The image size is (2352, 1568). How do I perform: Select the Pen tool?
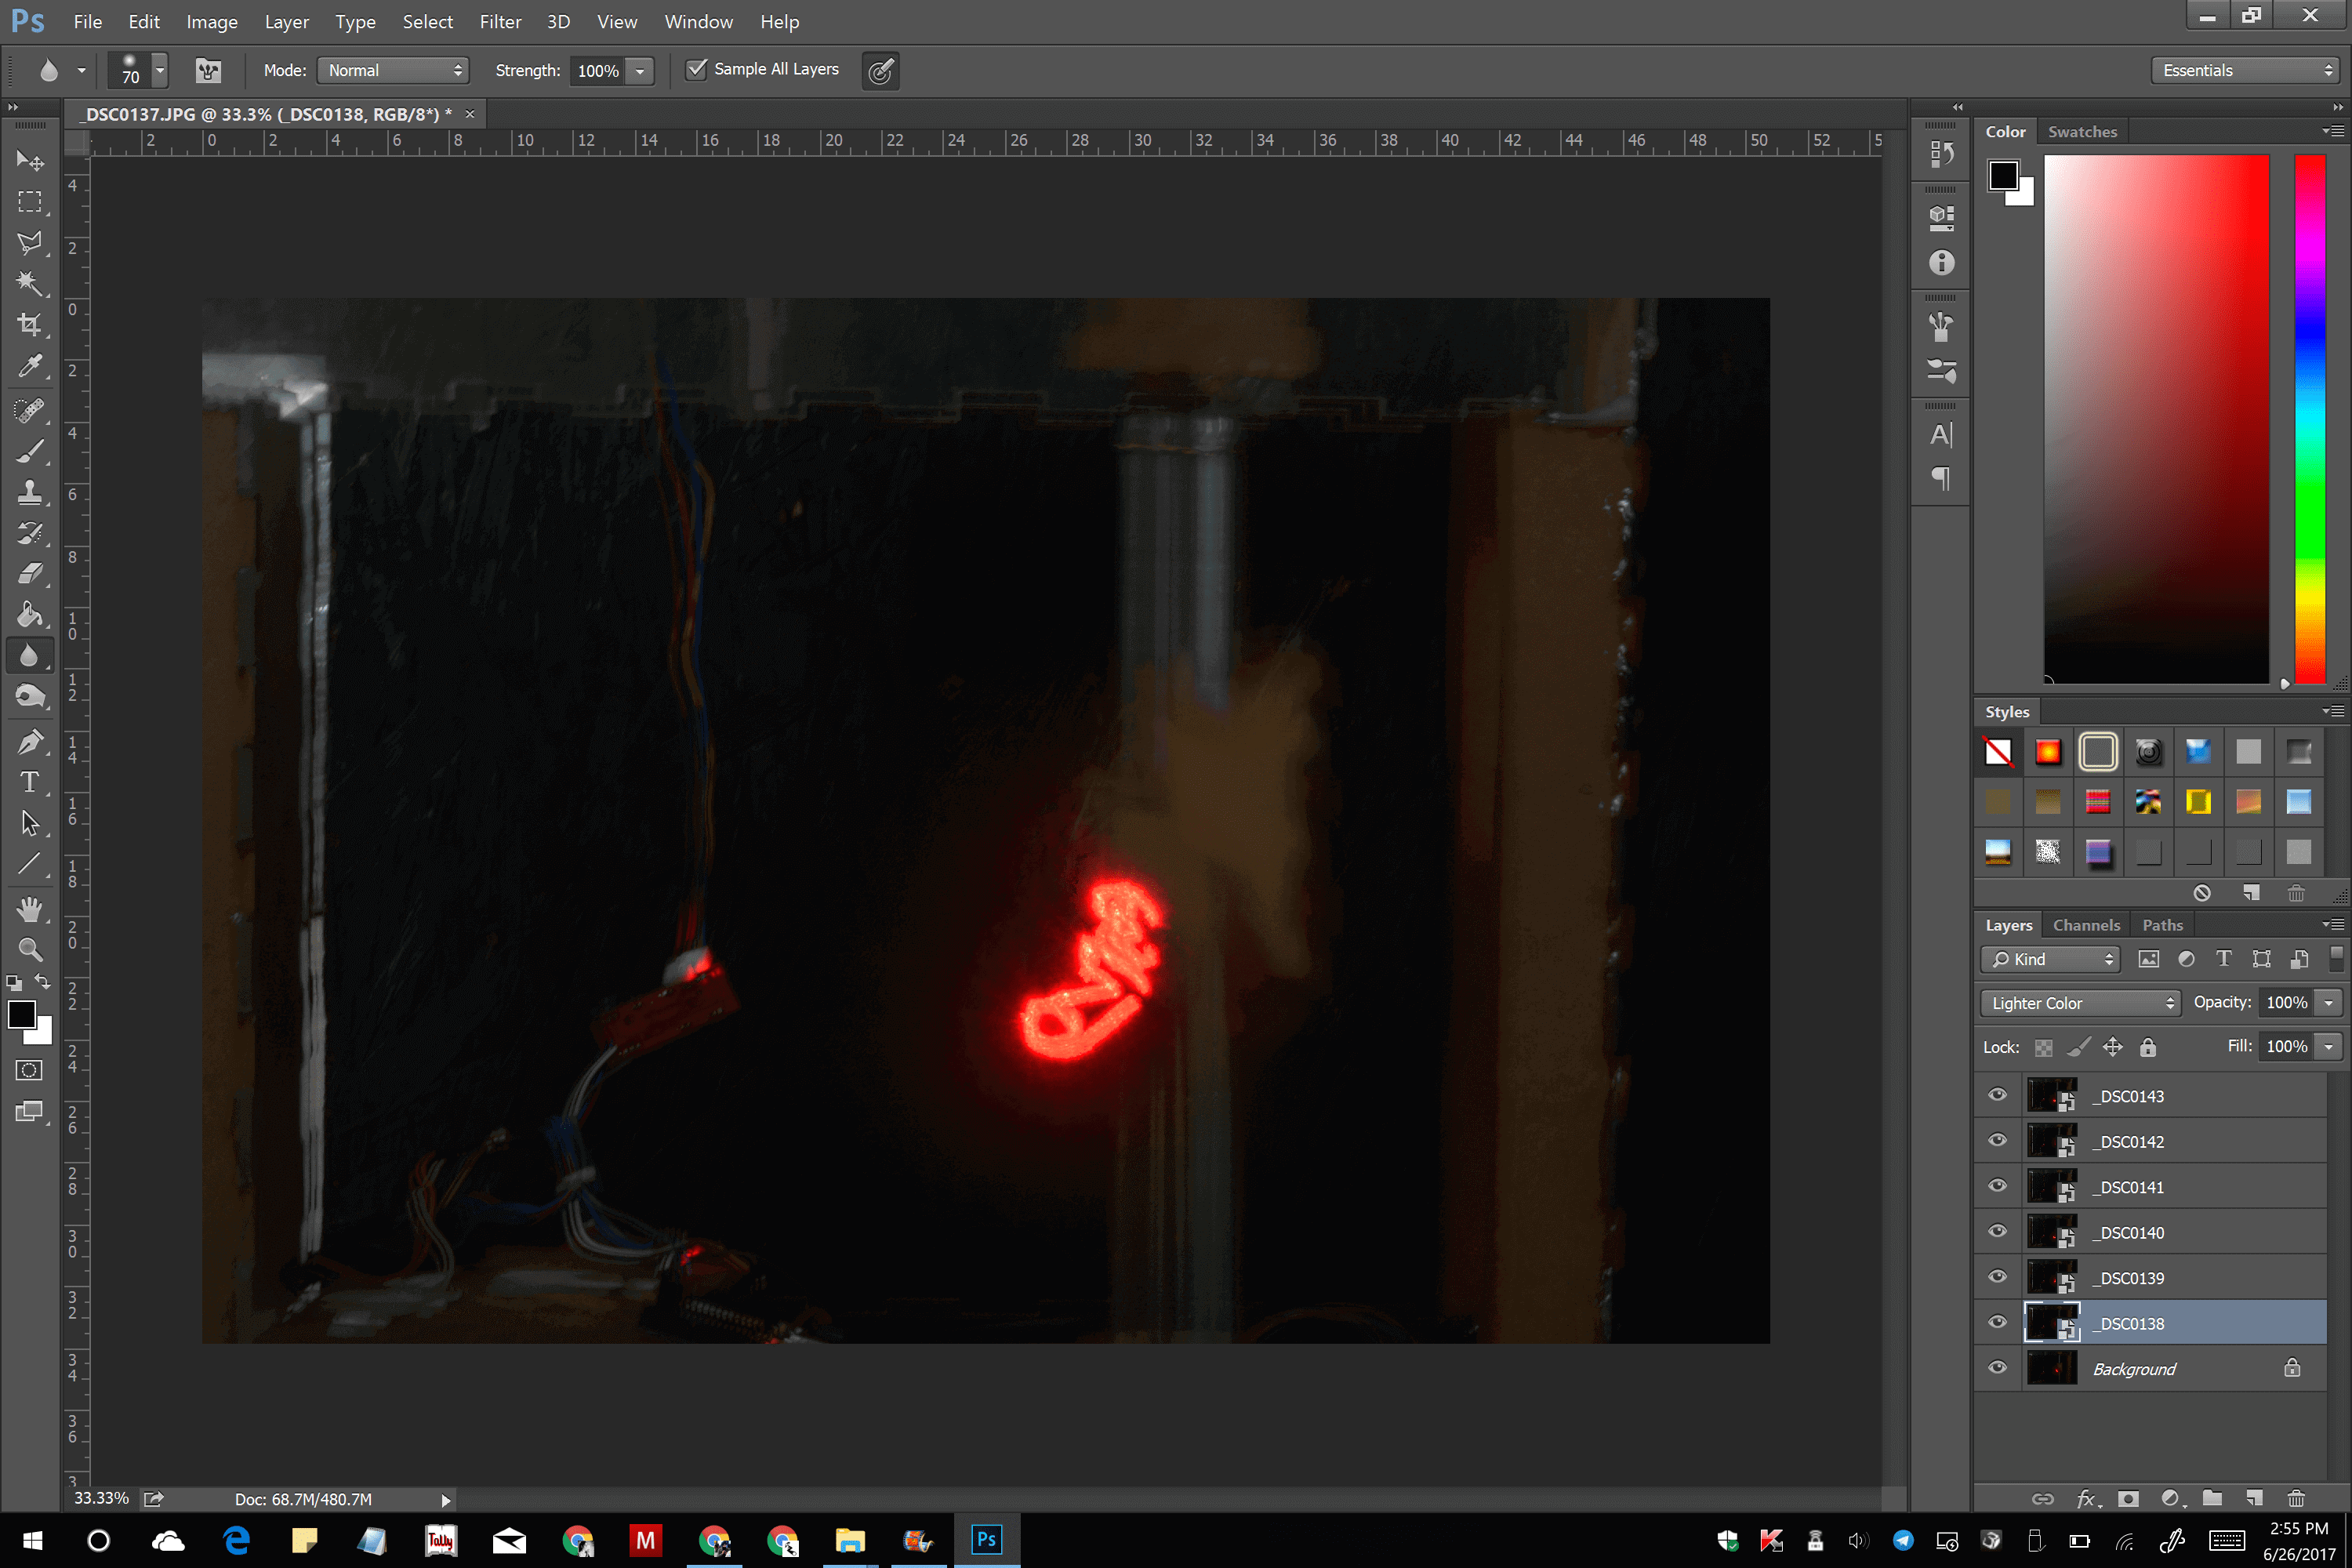point(30,741)
